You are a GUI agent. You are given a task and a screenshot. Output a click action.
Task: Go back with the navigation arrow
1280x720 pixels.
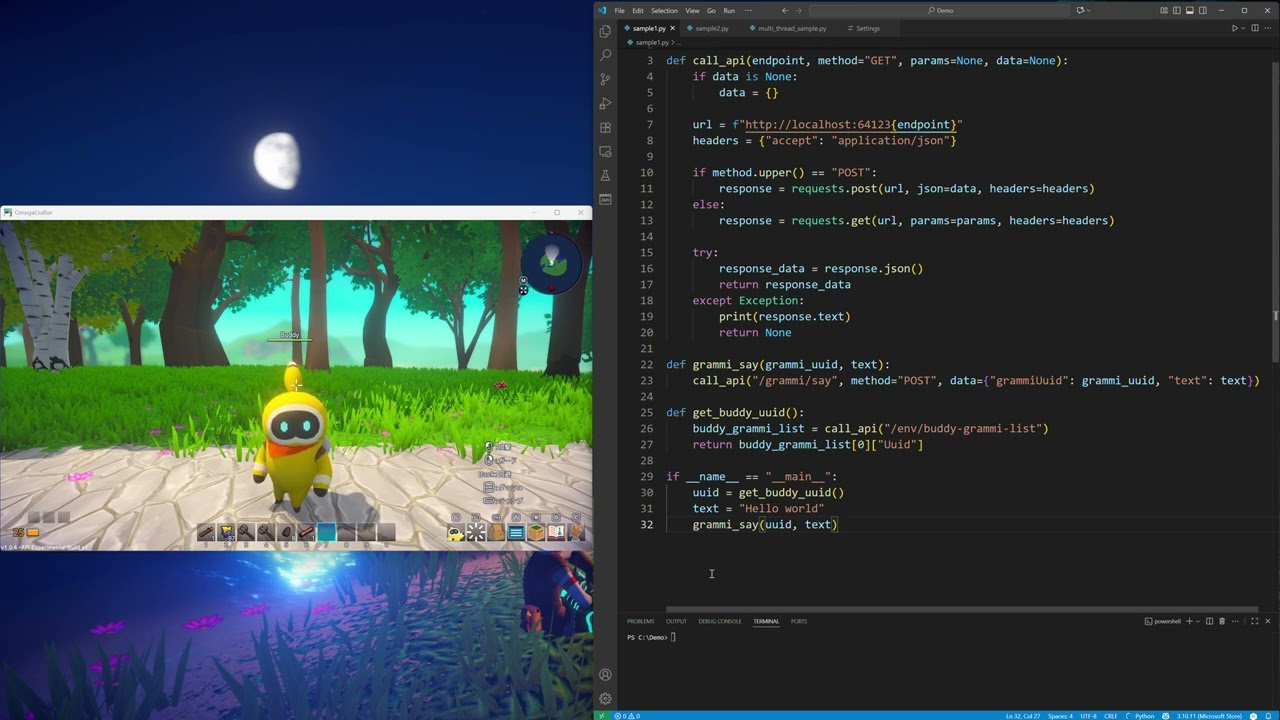[x=785, y=10]
